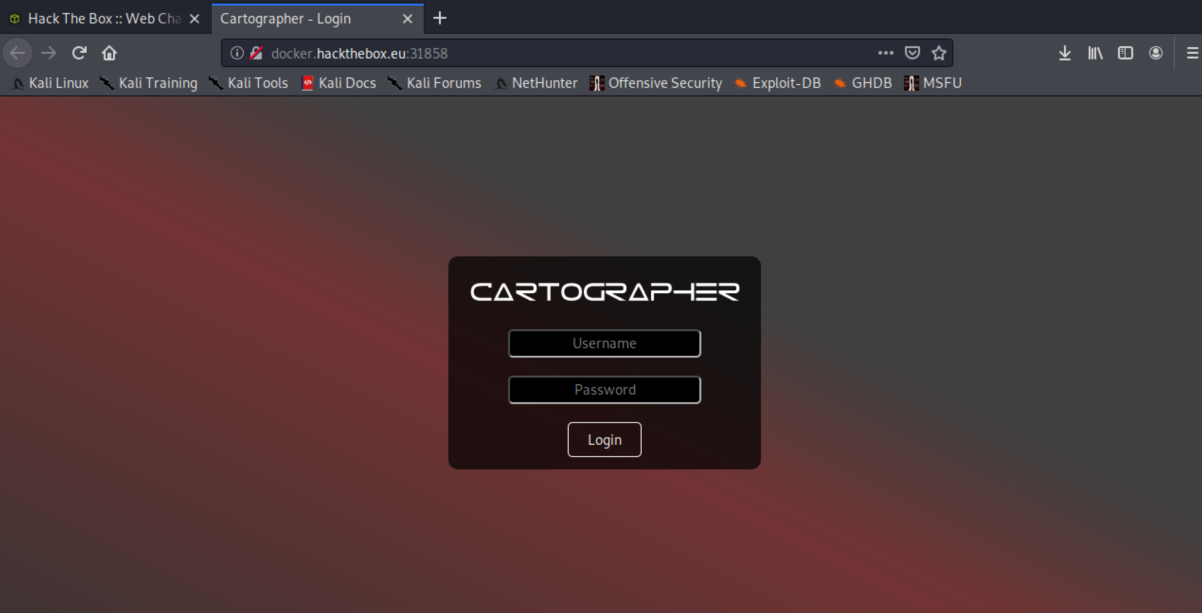Close the Cartographer - Login tab
The width and height of the screenshot is (1202, 613).
click(407, 18)
